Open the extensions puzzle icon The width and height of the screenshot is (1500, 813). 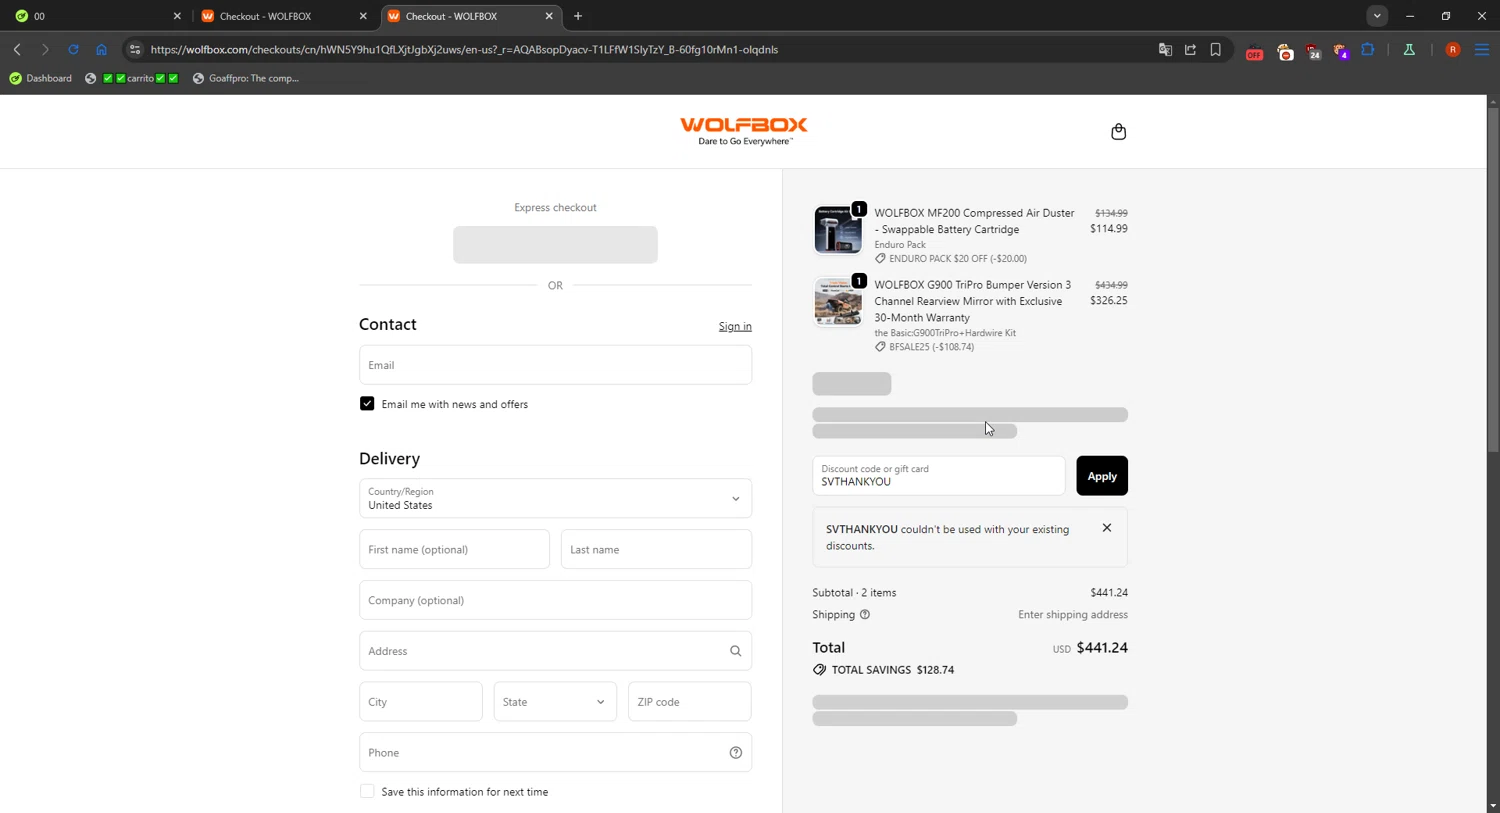[x=1368, y=49]
